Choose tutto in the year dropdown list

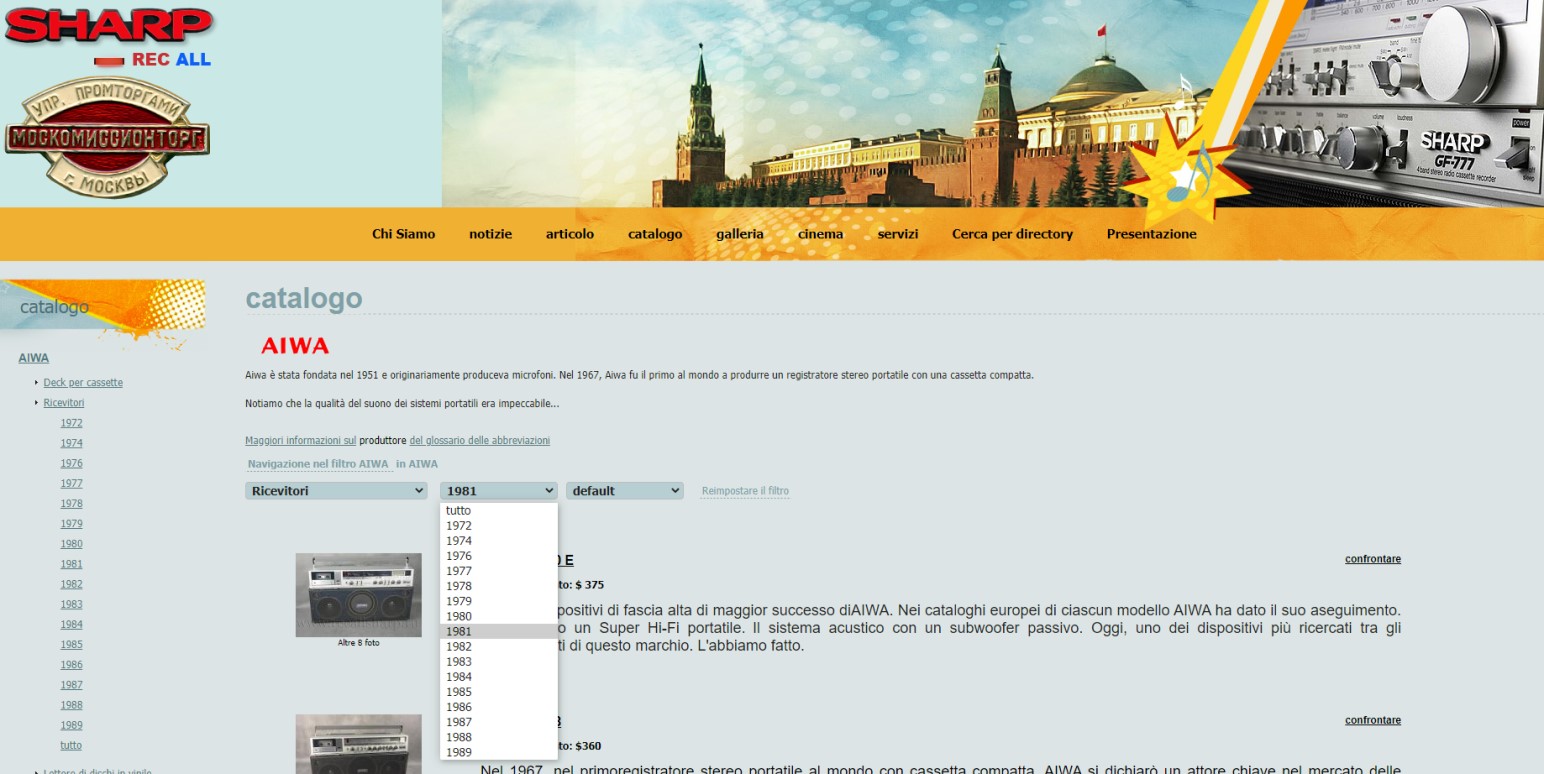tap(499, 511)
